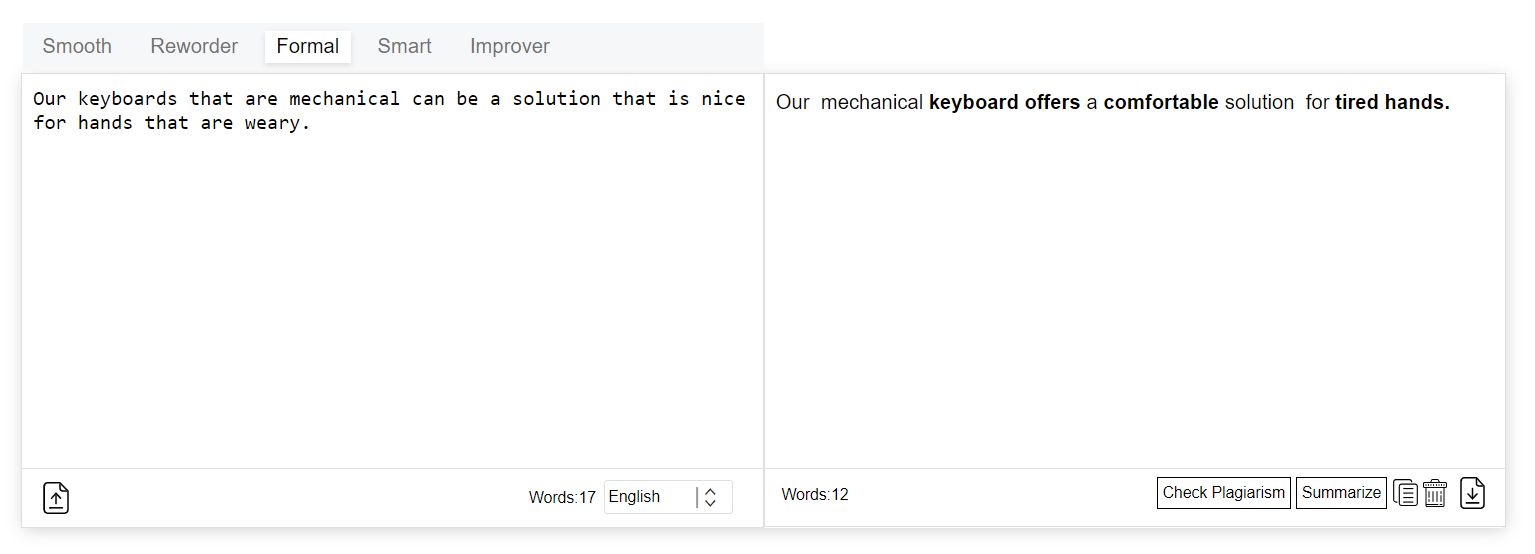1535x554 pixels.
Task: Download the paraphrased result
Action: point(1472,493)
